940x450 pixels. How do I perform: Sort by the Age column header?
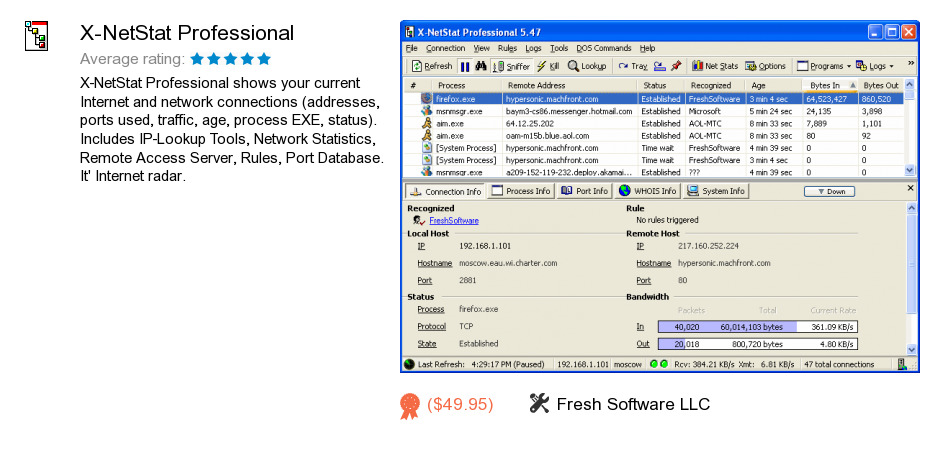(x=773, y=85)
